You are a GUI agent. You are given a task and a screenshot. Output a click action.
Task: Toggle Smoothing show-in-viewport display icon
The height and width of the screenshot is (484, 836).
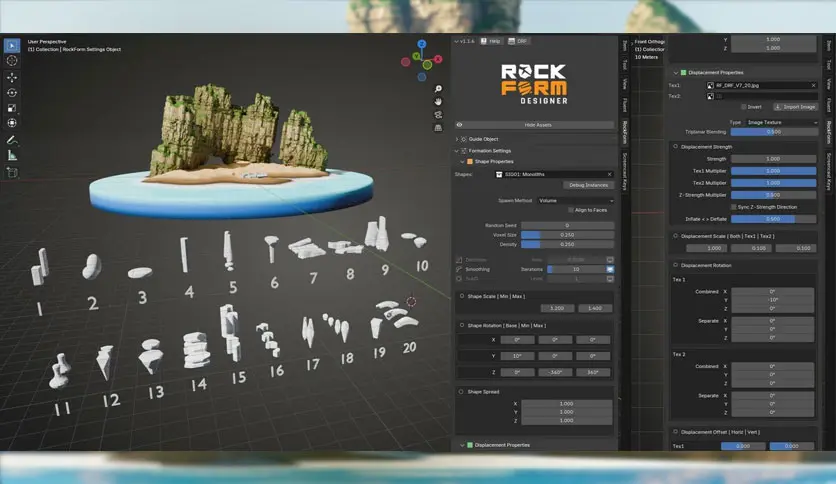(x=610, y=269)
